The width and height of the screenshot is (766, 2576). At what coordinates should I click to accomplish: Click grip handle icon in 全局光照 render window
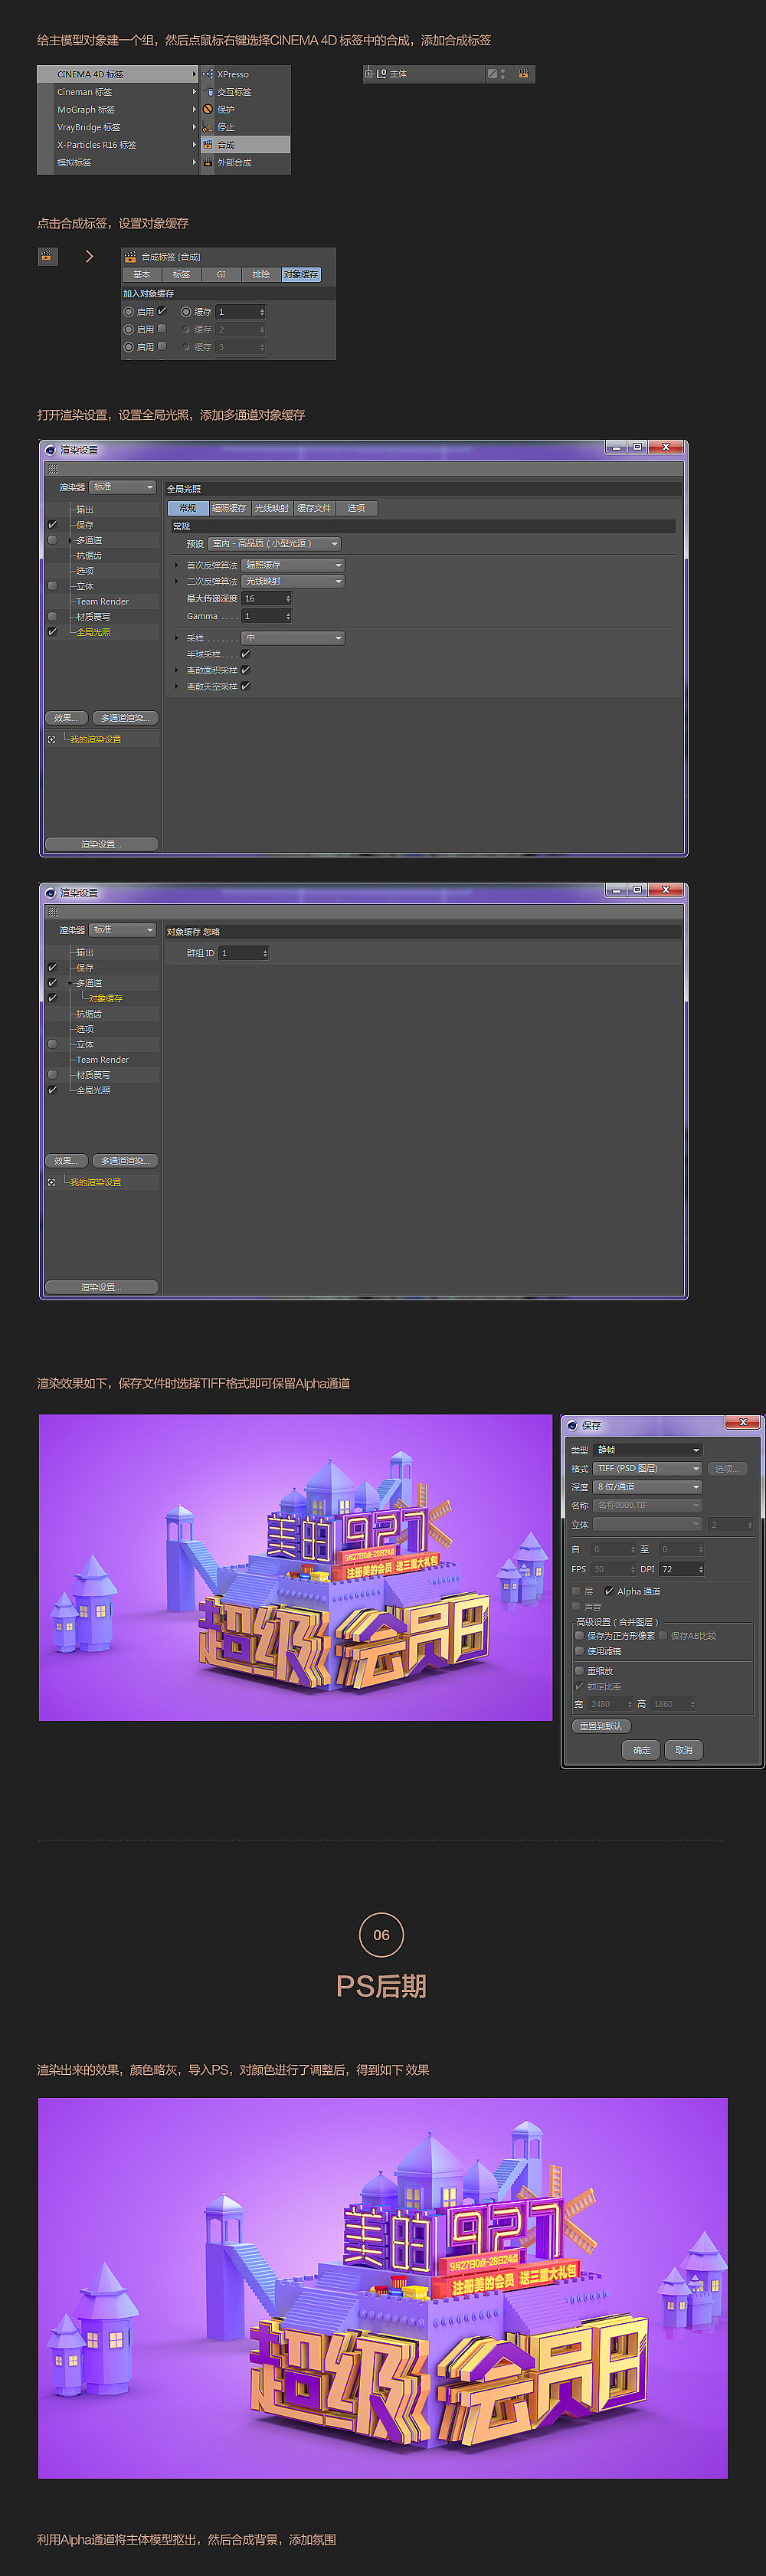[53, 469]
